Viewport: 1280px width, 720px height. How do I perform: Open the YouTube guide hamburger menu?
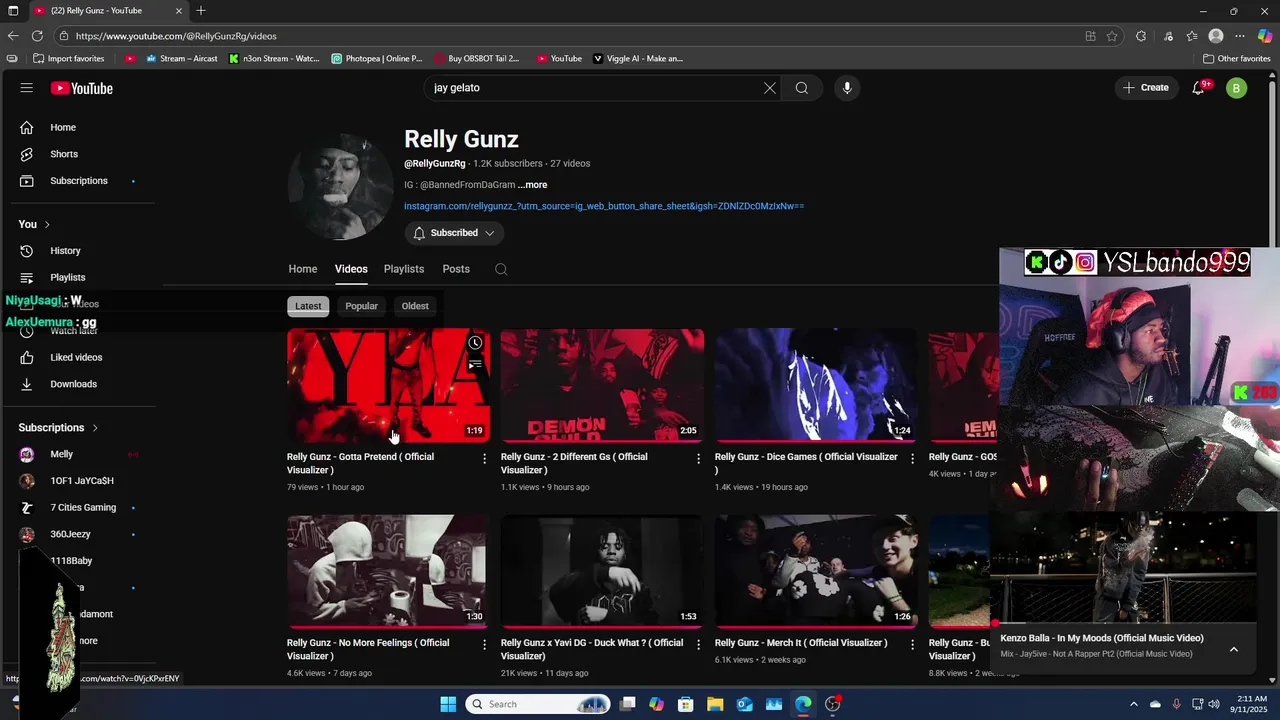[x=27, y=88]
